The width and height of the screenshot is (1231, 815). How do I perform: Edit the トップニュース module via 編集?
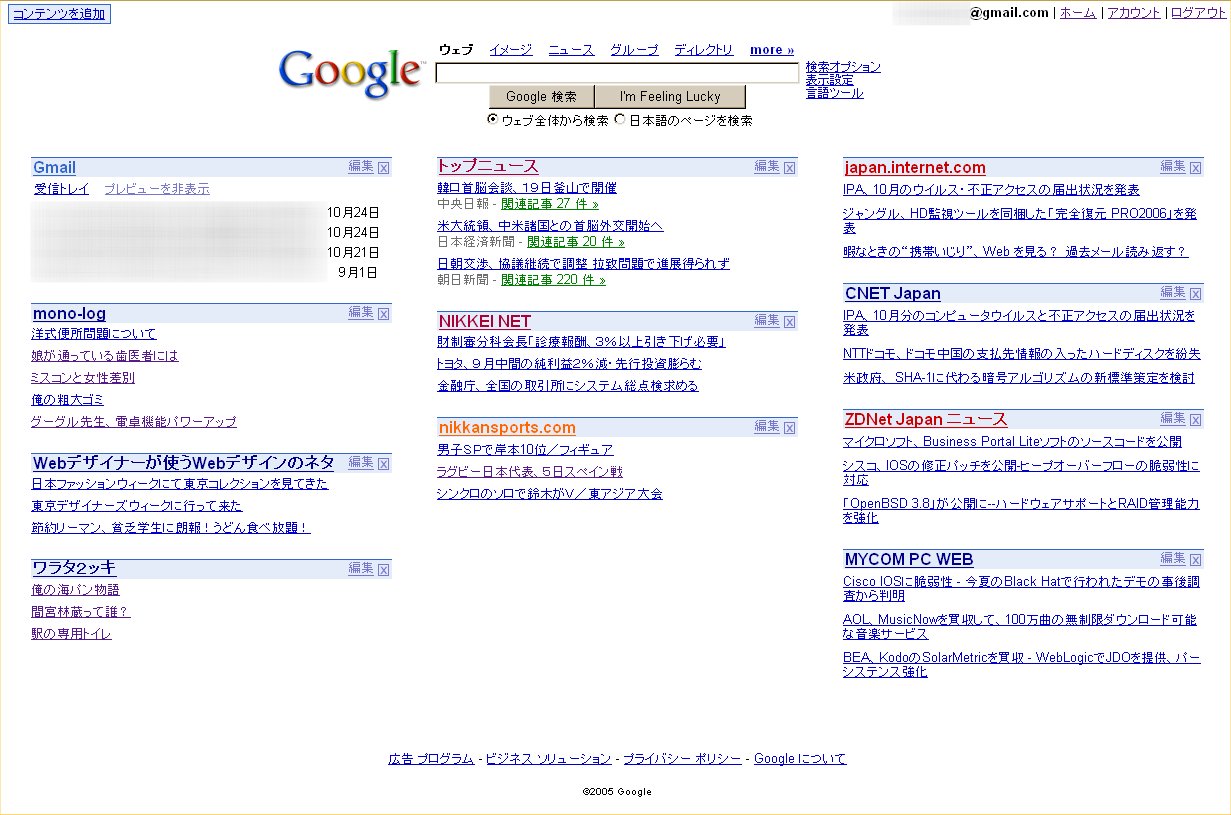coord(767,167)
